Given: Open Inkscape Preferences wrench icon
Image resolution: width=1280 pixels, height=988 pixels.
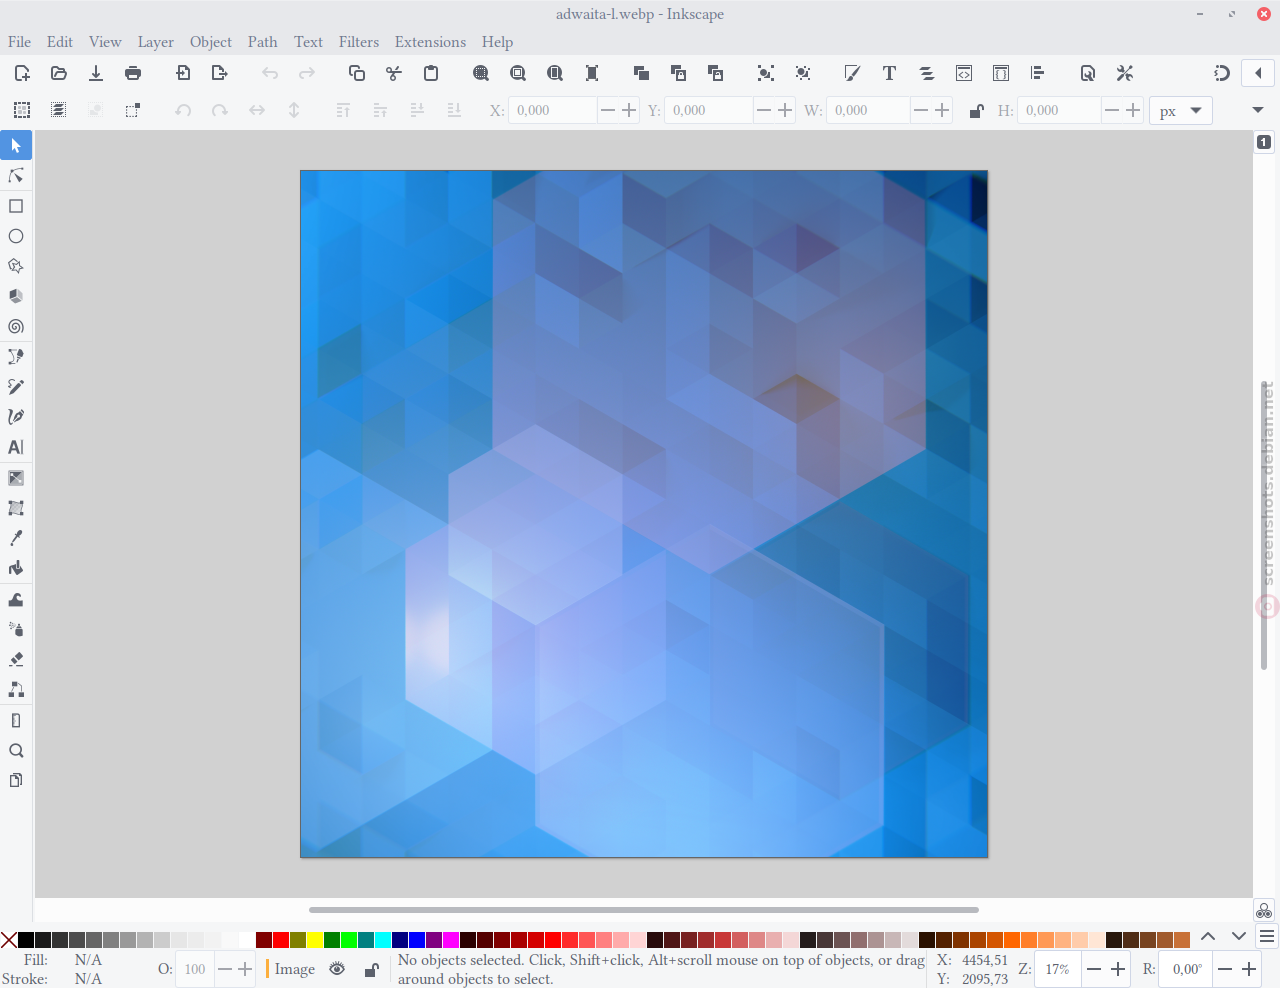Looking at the screenshot, I should pos(1125,73).
